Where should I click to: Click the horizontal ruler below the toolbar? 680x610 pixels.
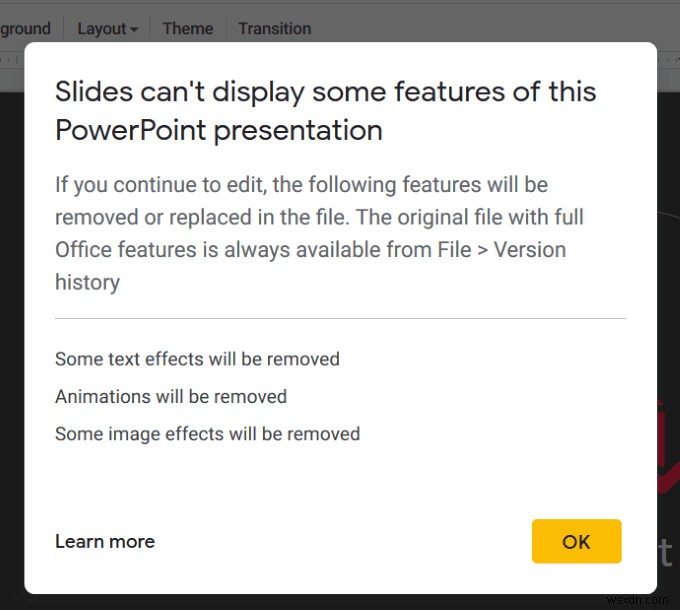pos(340,52)
